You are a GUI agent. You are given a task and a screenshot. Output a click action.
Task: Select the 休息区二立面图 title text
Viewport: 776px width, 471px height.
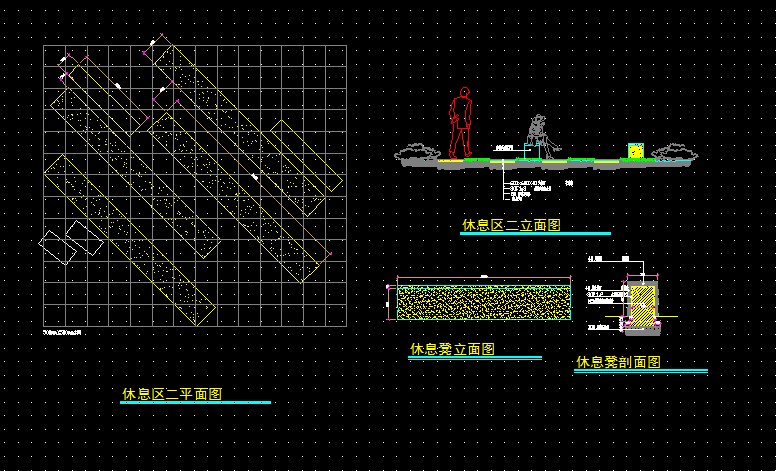(x=511, y=225)
